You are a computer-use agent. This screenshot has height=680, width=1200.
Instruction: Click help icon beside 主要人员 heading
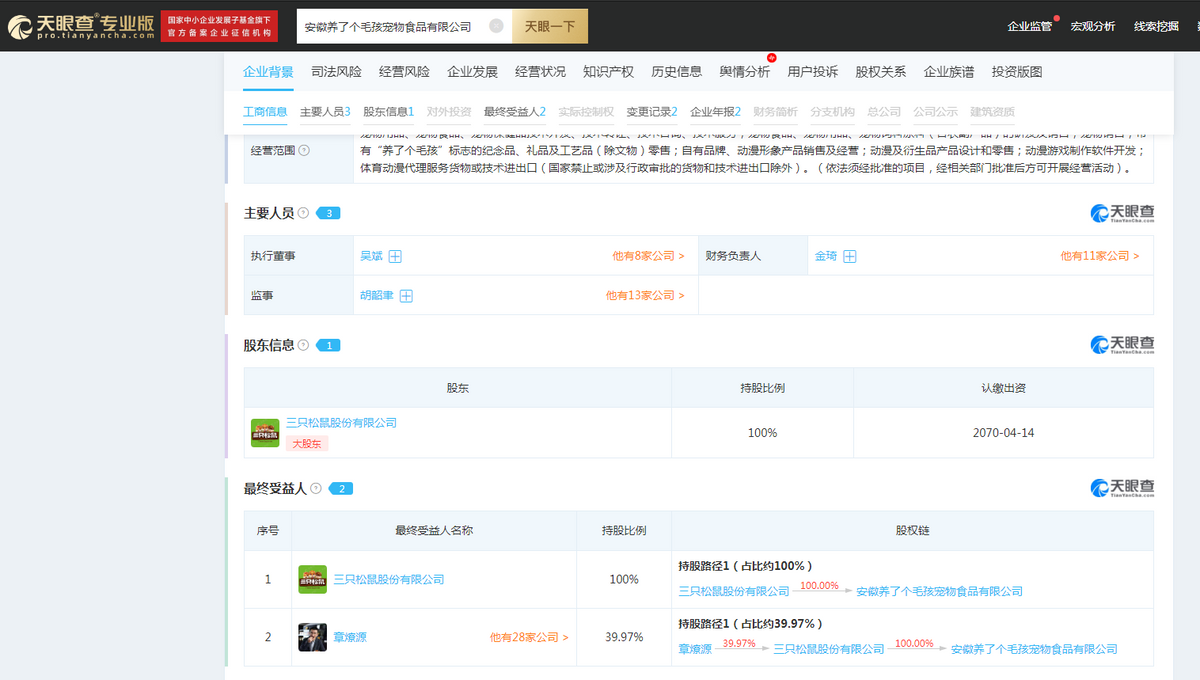(303, 213)
